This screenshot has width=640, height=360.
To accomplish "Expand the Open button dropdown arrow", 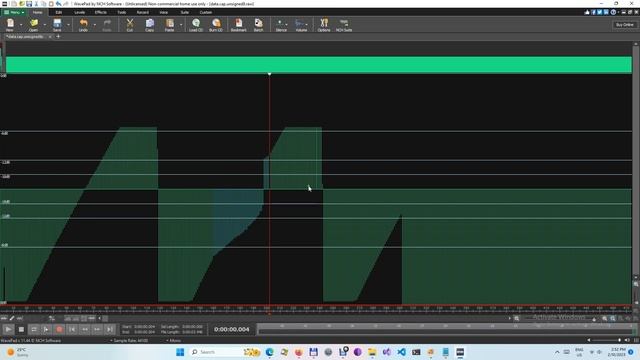I will point(44,24).
